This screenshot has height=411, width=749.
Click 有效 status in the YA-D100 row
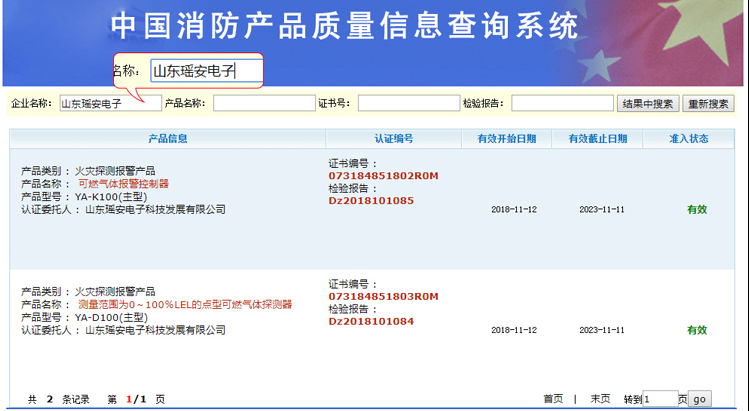point(697,330)
